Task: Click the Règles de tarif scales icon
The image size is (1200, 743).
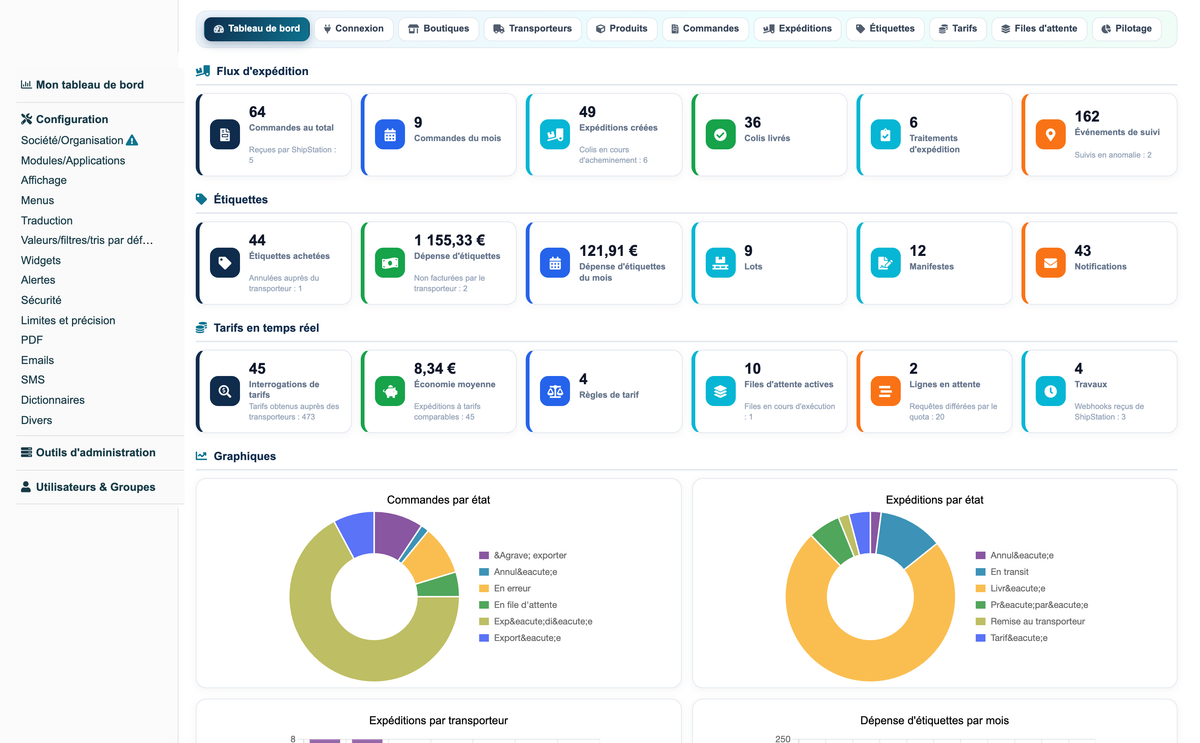Action: pyautogui.click(x=555, y=391)
